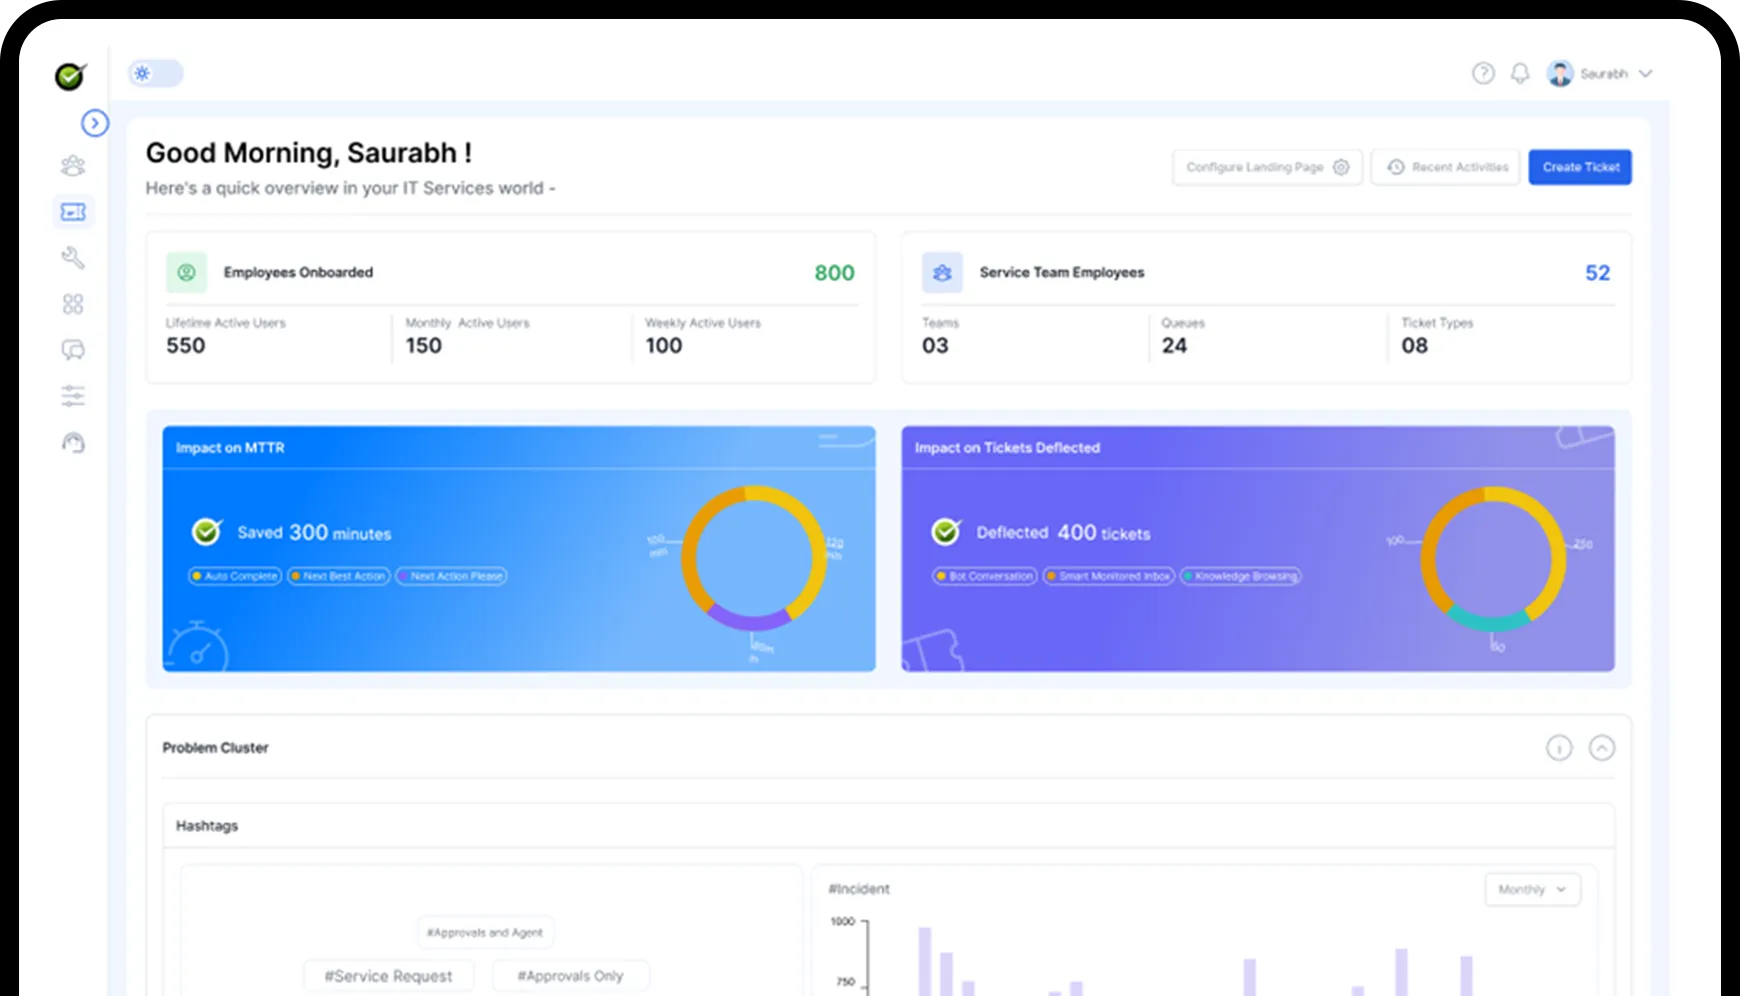This screenshot has height=996, width=1740.
Task: Click the Smart Monitored Inbox legend chip
Action: point(1108,576)
